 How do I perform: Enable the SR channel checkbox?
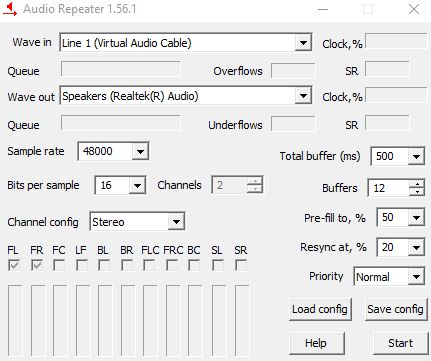point(241,265)
